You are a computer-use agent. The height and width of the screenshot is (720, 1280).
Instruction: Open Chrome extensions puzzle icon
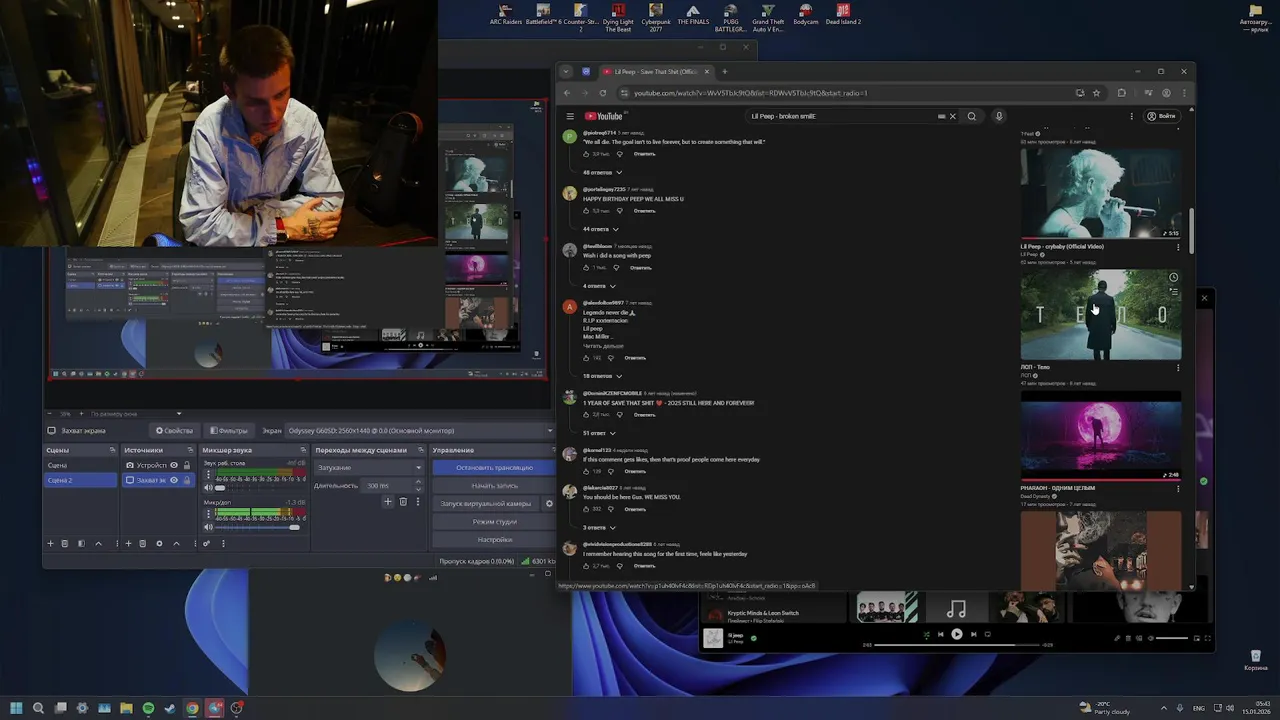point(1121,93)
